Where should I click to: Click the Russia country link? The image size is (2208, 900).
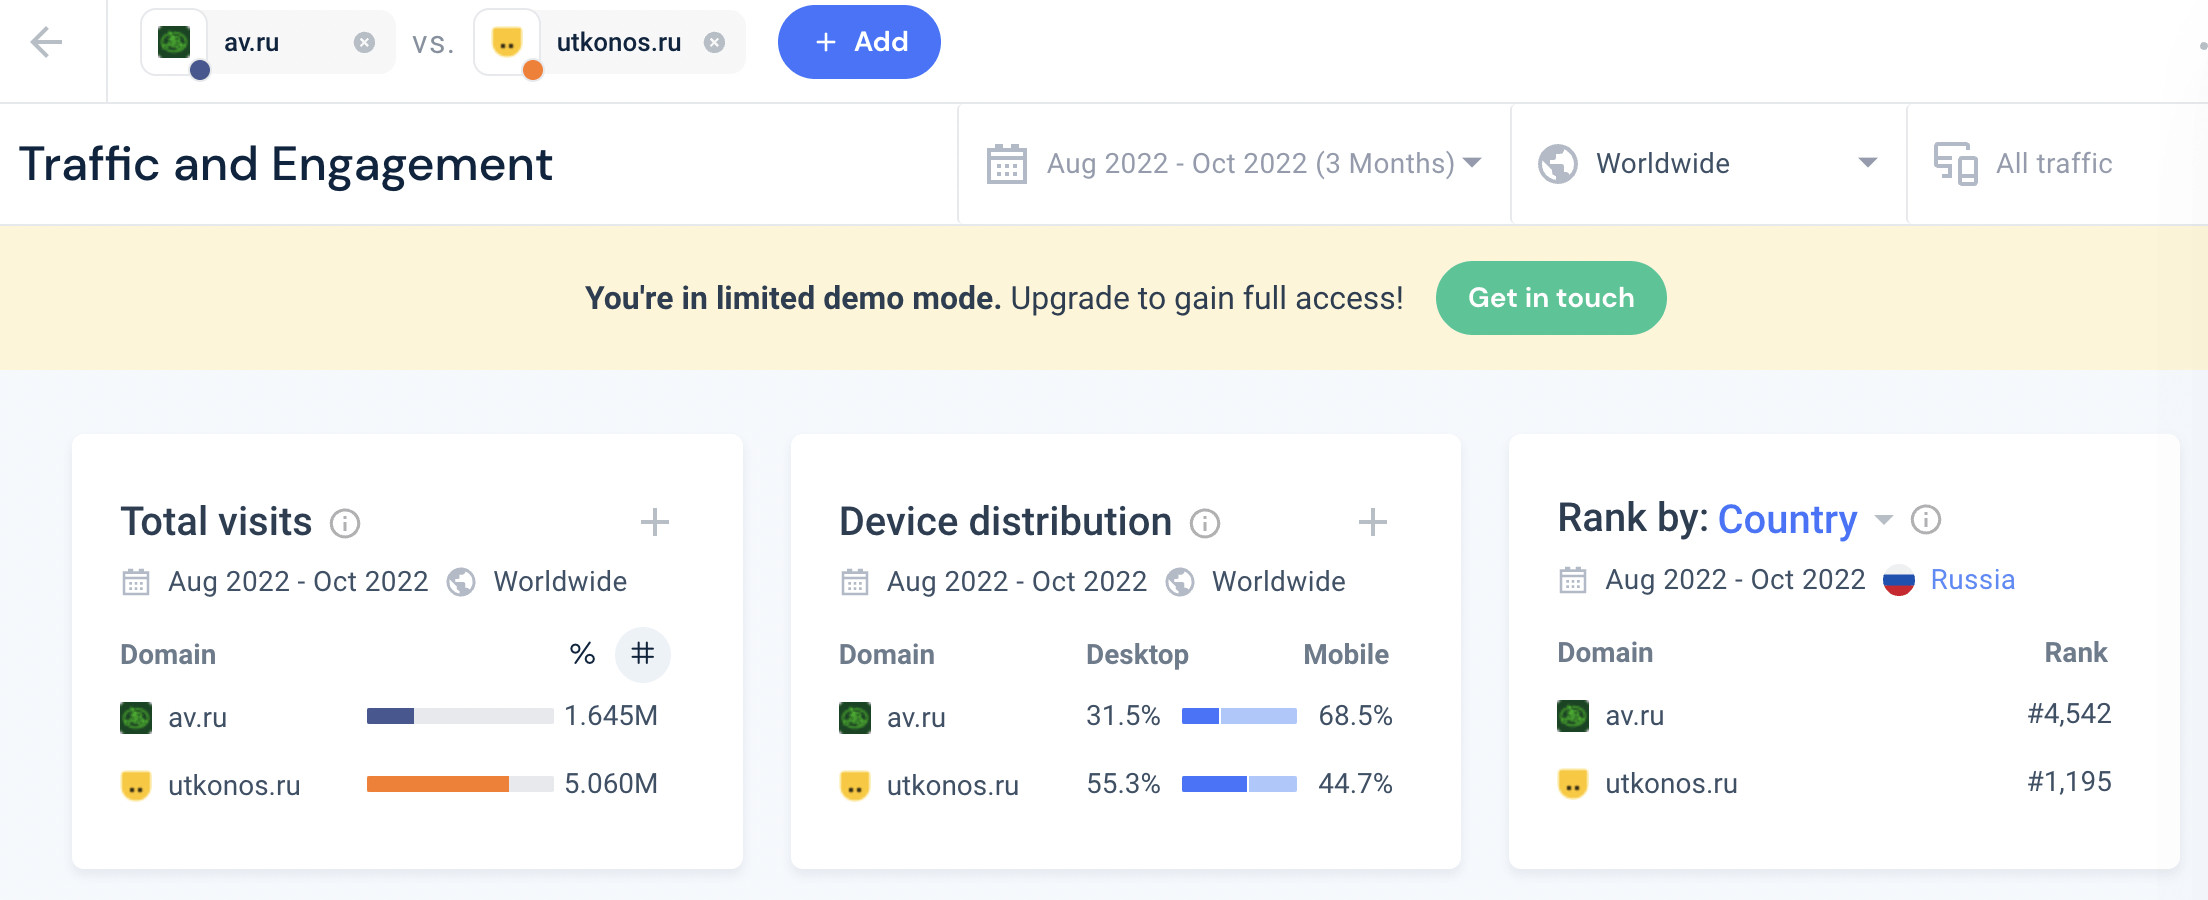click(1972, 580)
